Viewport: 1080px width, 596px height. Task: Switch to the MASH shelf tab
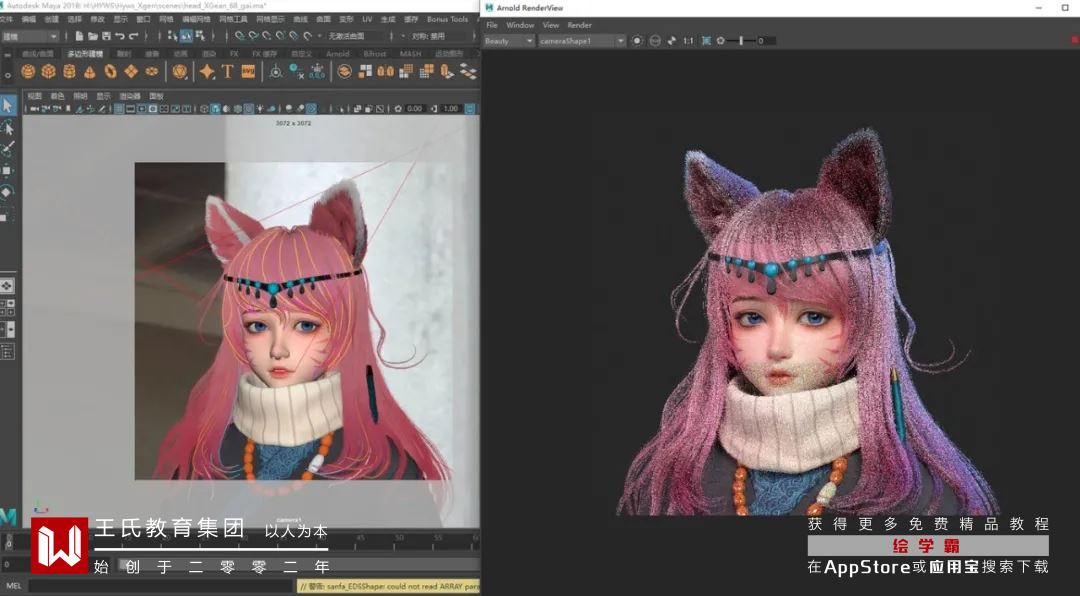pyautogui.click(x=411, y=54)
